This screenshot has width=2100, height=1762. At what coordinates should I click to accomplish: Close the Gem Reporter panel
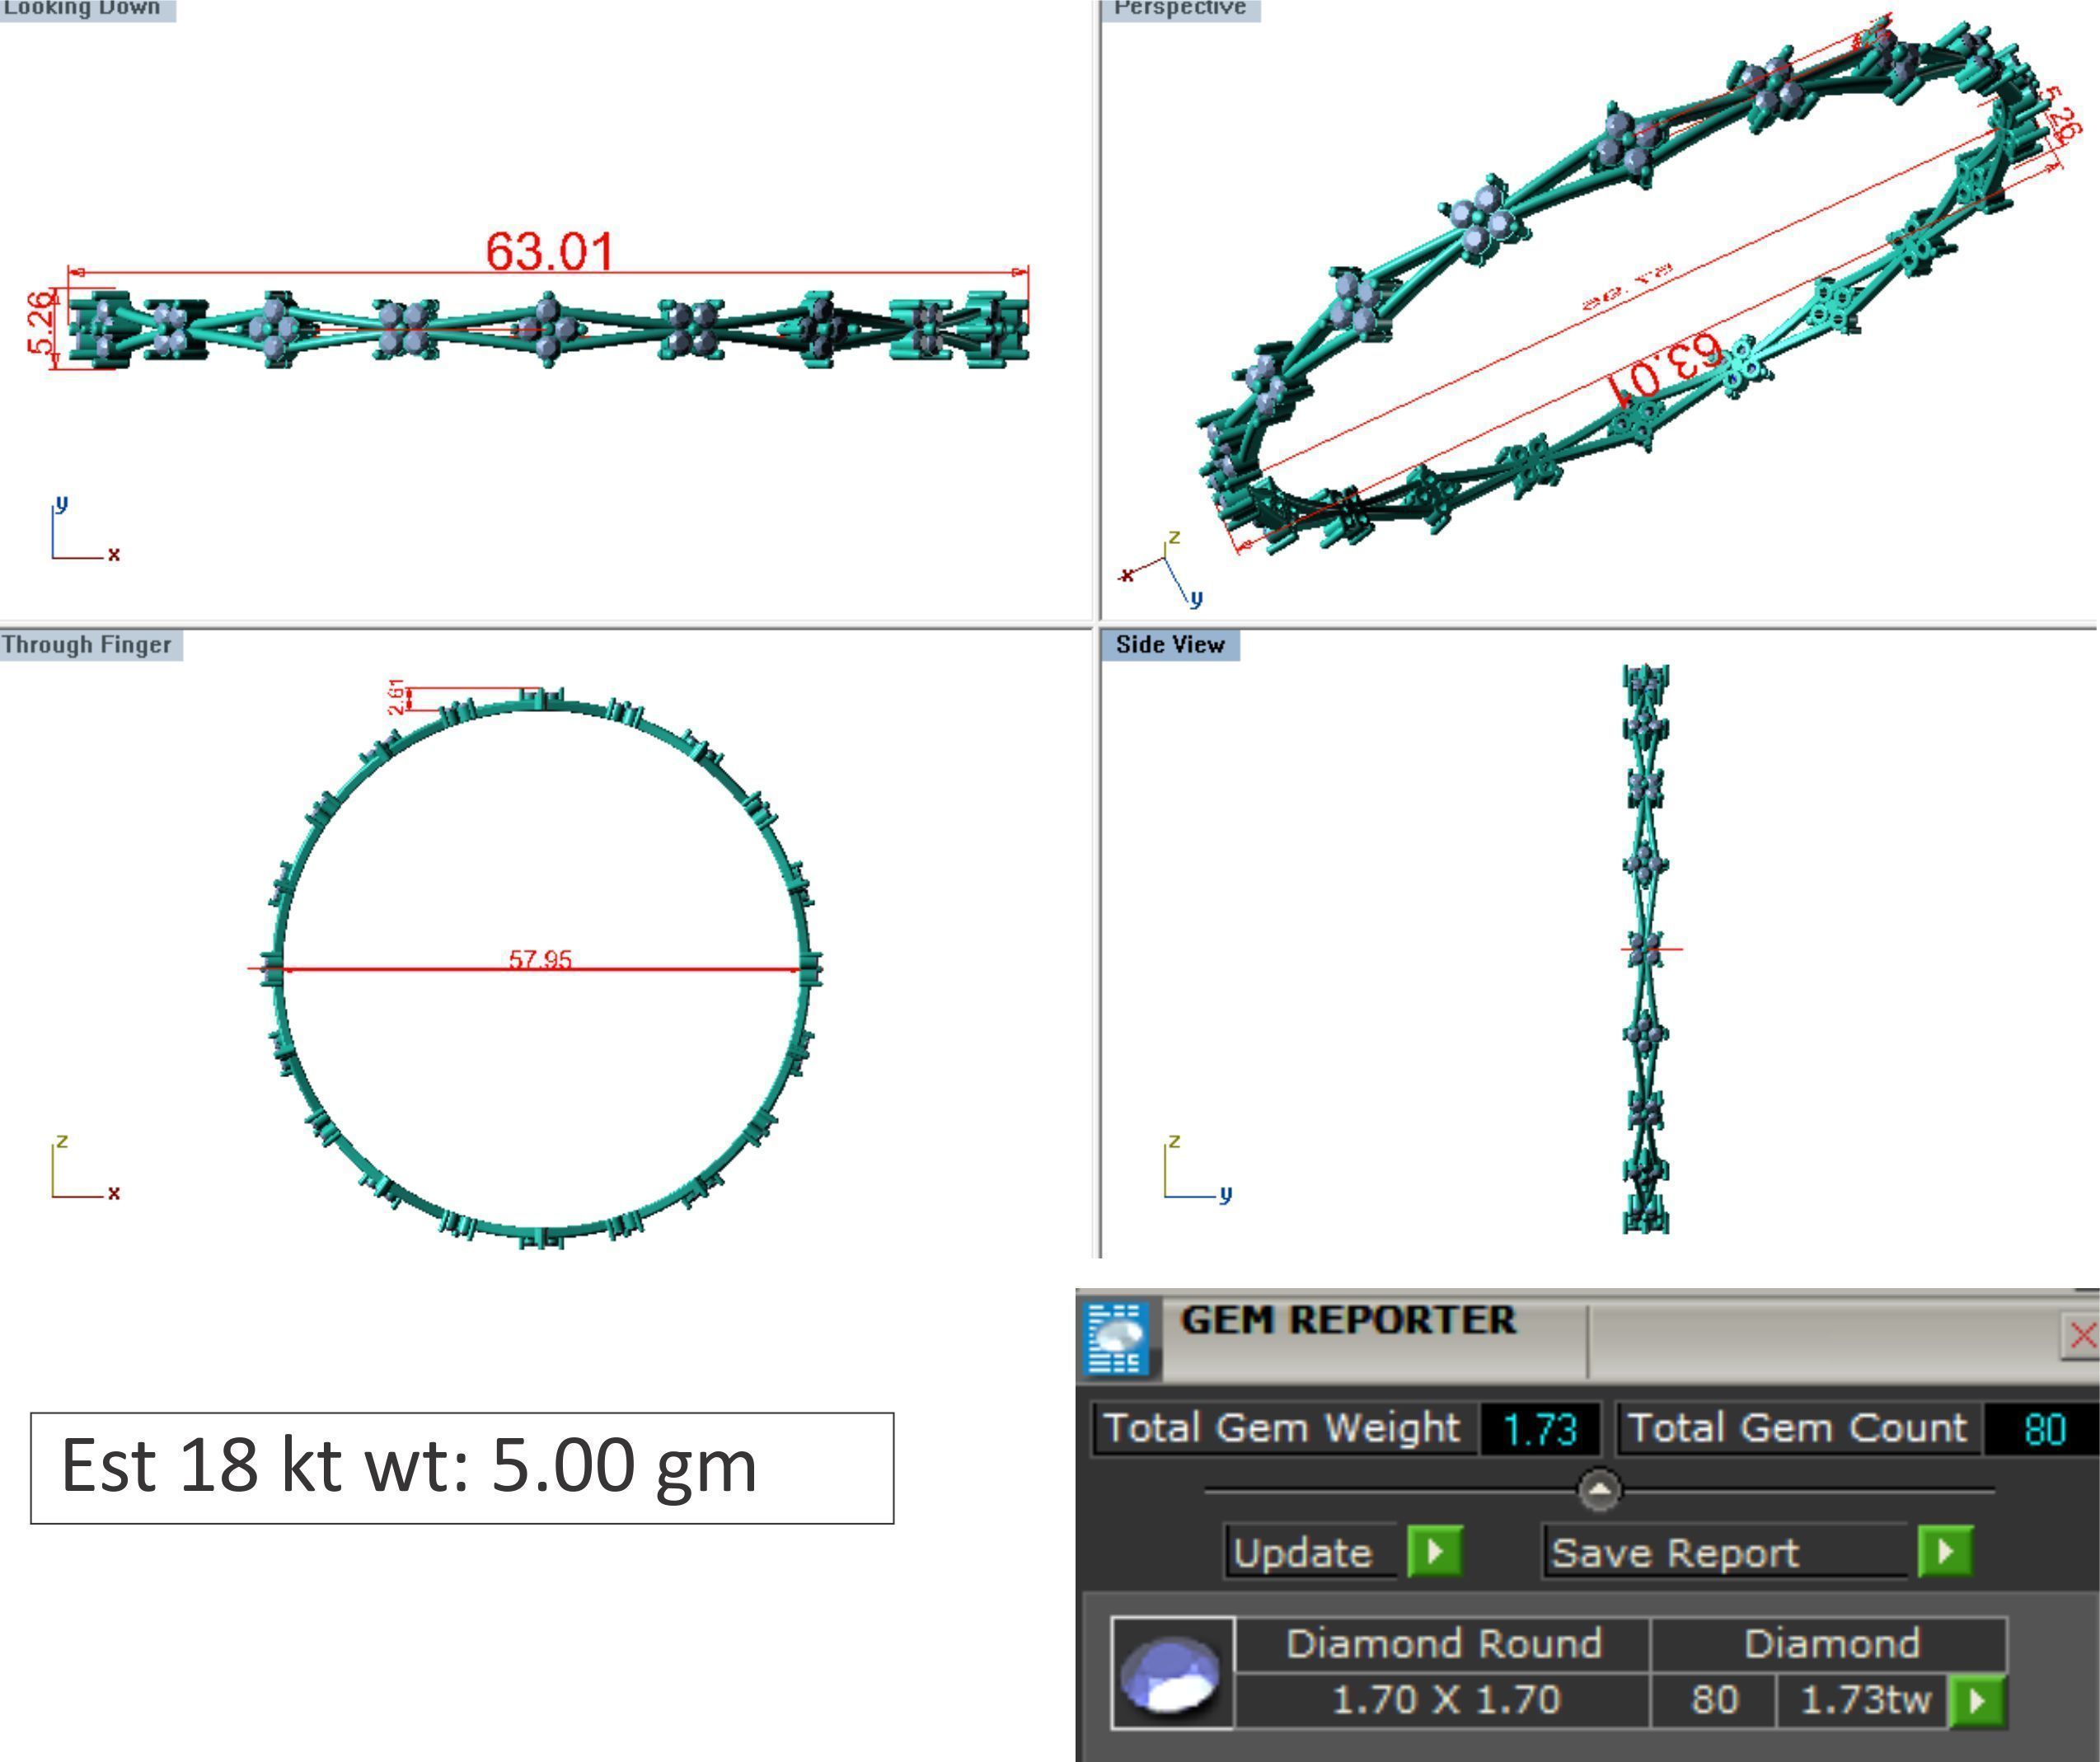[x=2081, y=1335]
